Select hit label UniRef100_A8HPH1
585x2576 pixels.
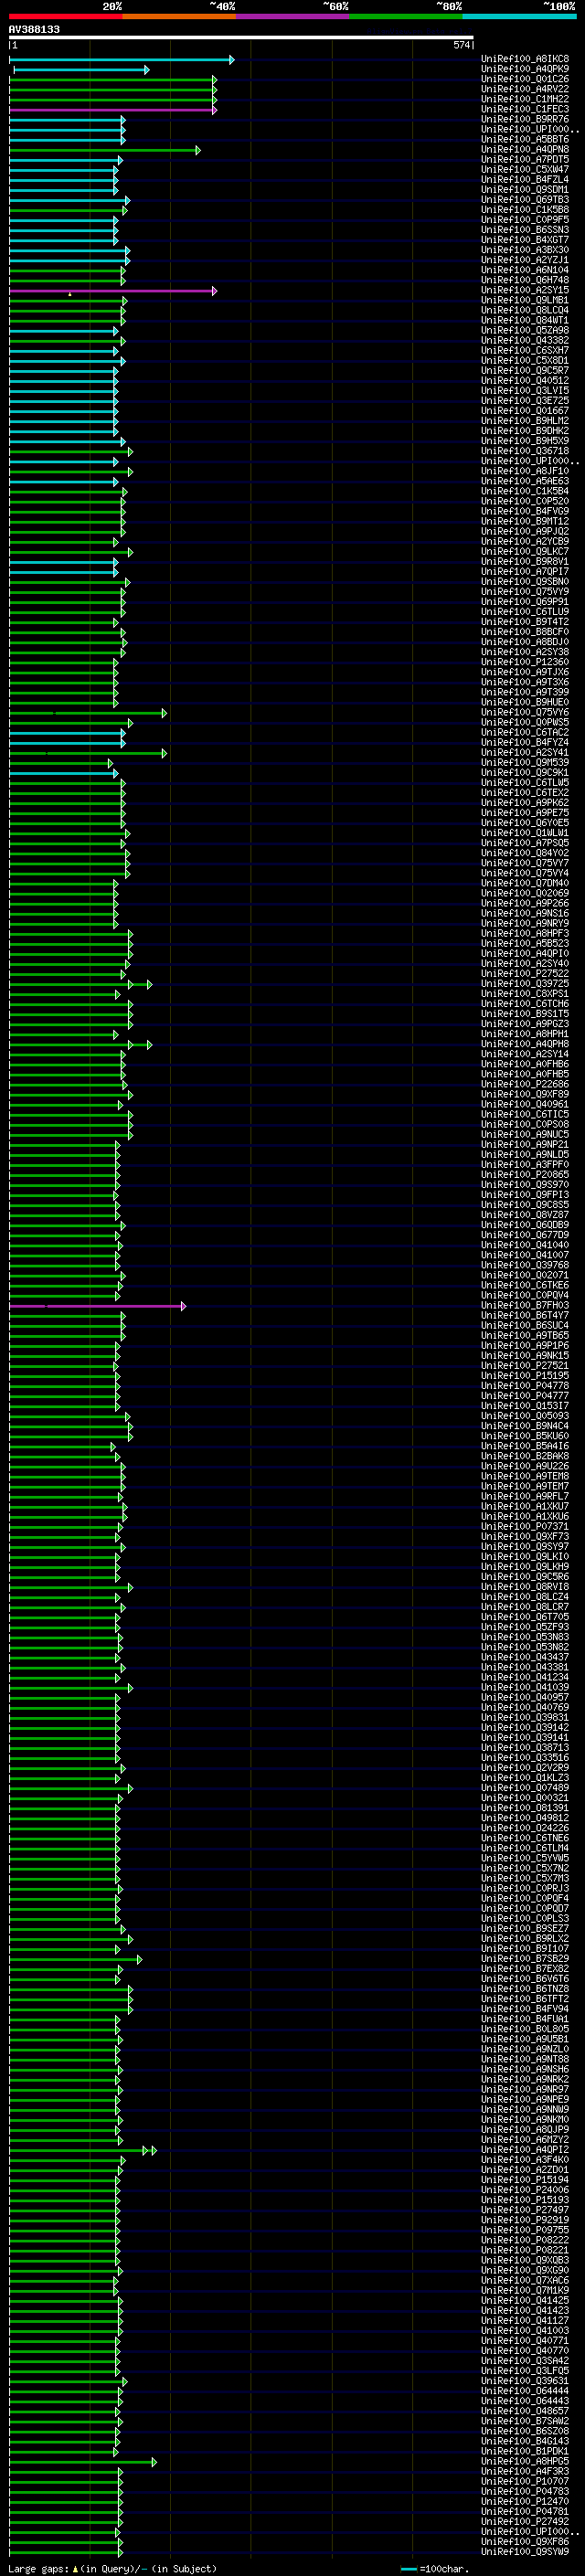(x=525, y=1034)
